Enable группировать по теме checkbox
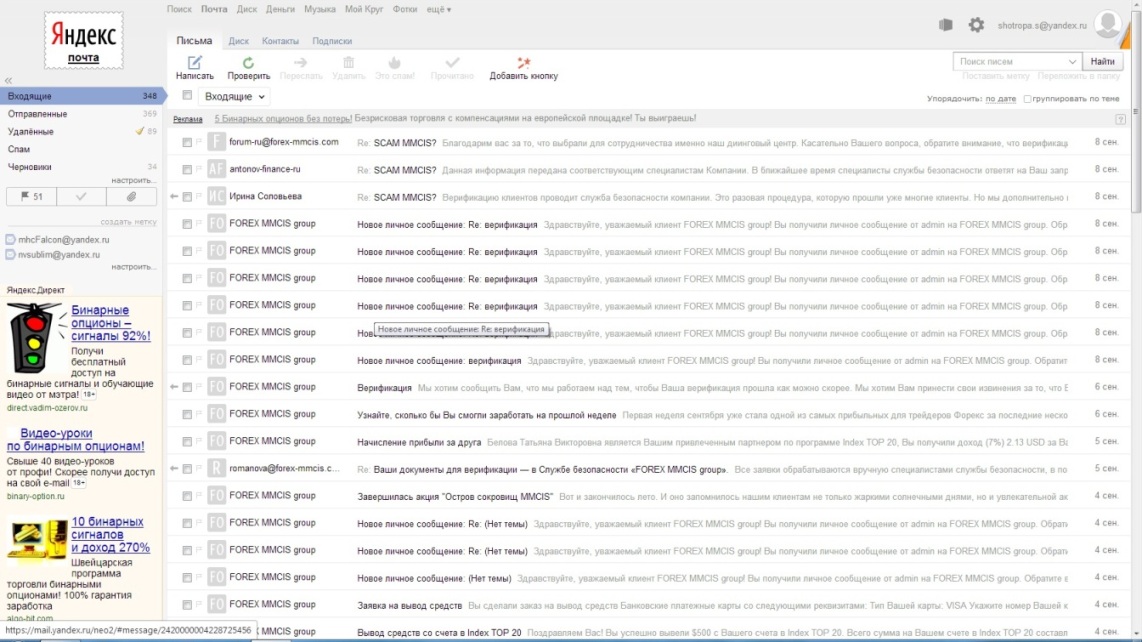Screen dimensions: 1142x642 (1027, 99)
